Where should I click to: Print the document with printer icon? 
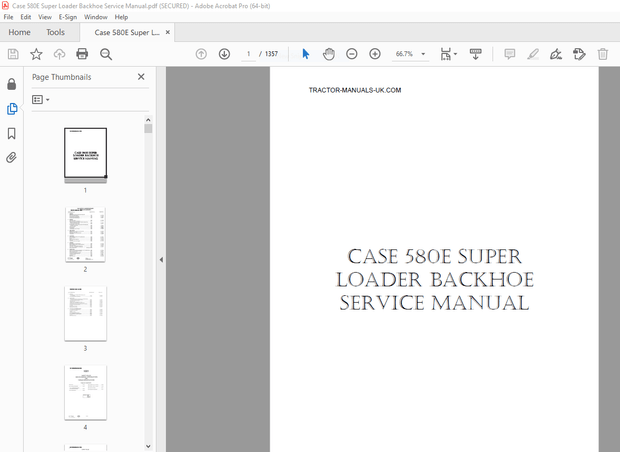pyautogui.click(x=82, y=54)
